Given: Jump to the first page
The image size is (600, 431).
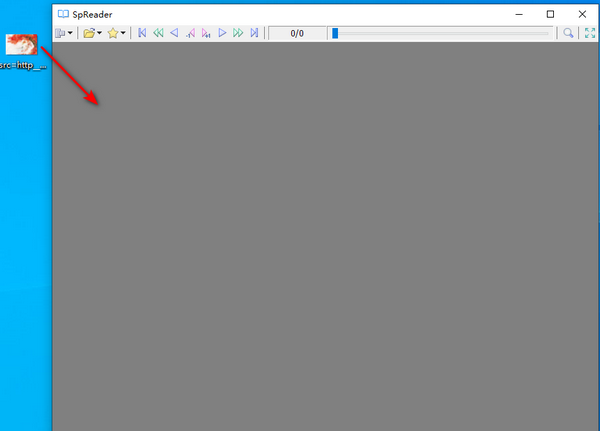Looking at the screenshot, I should 142,33.
